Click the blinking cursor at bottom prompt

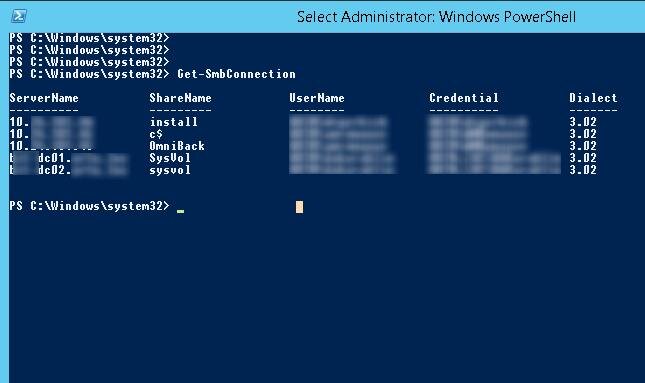[x=181, y=211]
